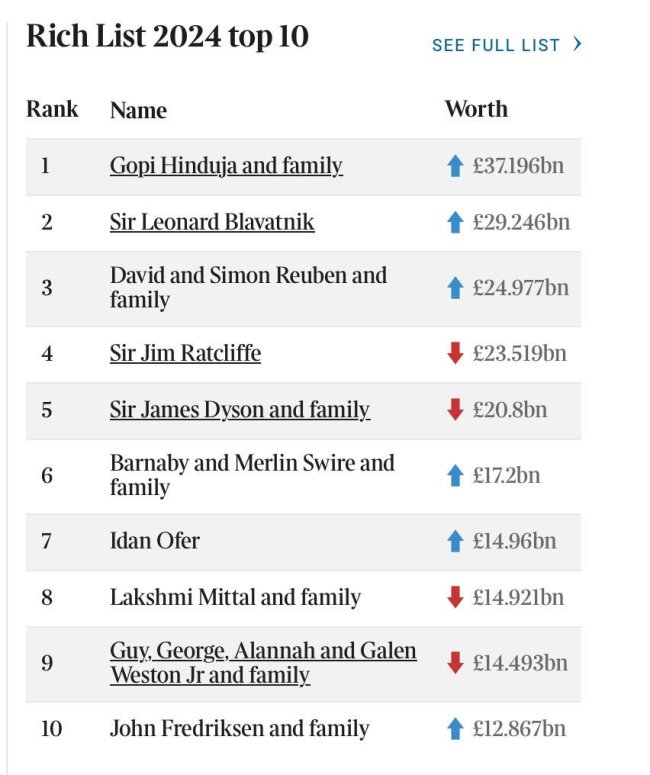Click blue up arrow beside £17.2bn
The height and width of the screenshot is (775, 650).
click(455, 475)
